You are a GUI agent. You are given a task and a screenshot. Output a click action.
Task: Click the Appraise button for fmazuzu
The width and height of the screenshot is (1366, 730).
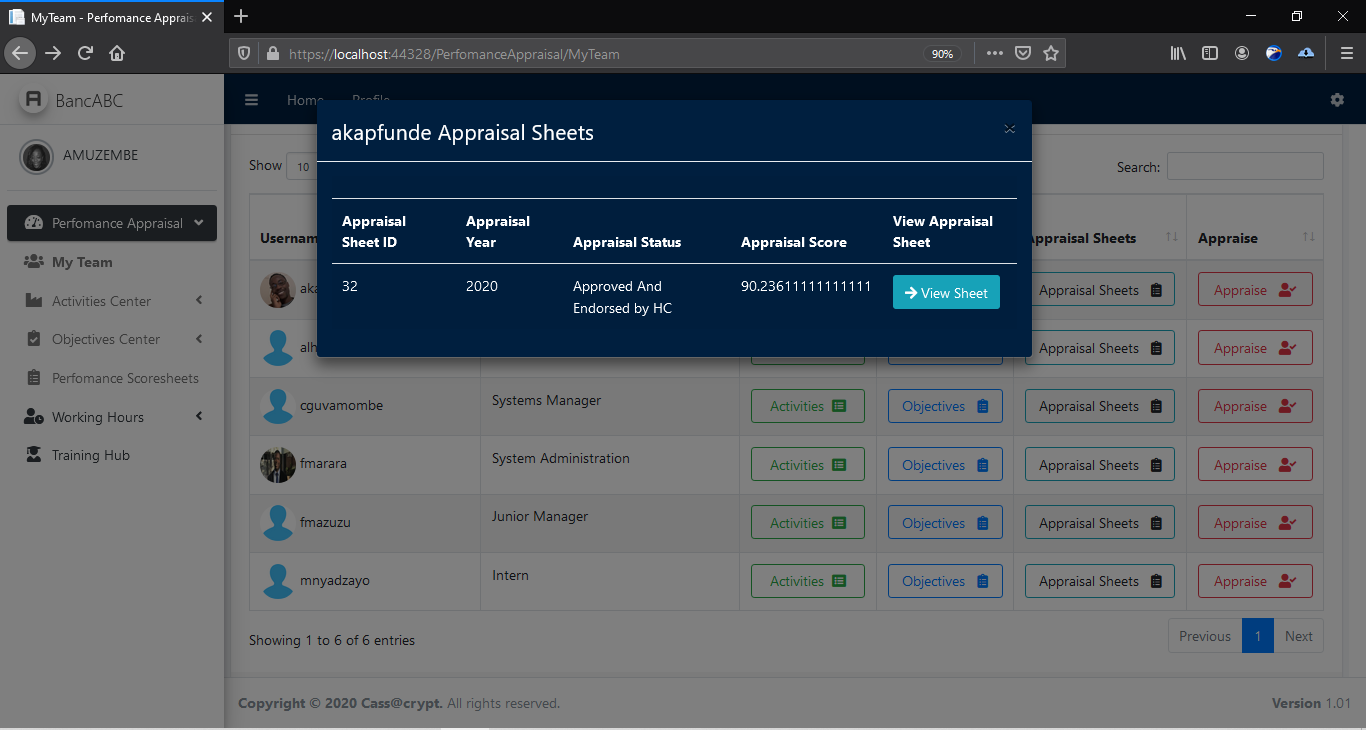tap(1254, 523)
